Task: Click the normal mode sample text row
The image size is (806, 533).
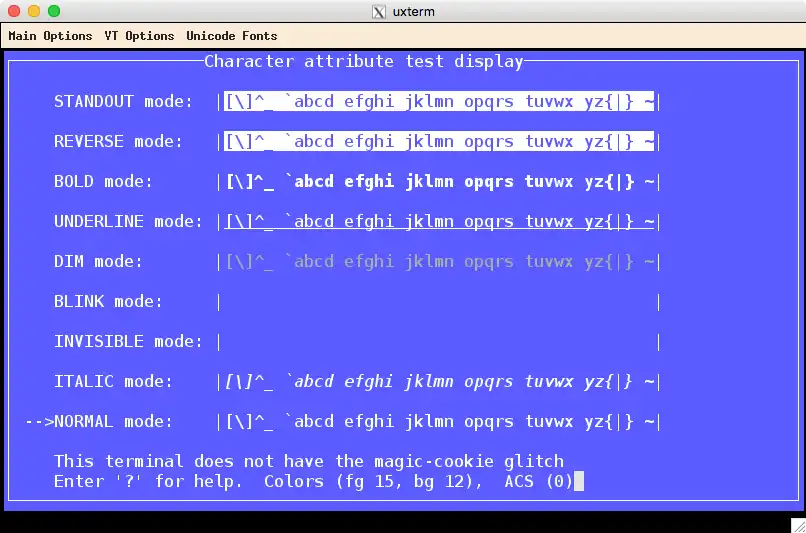Action: coord(439,422)
